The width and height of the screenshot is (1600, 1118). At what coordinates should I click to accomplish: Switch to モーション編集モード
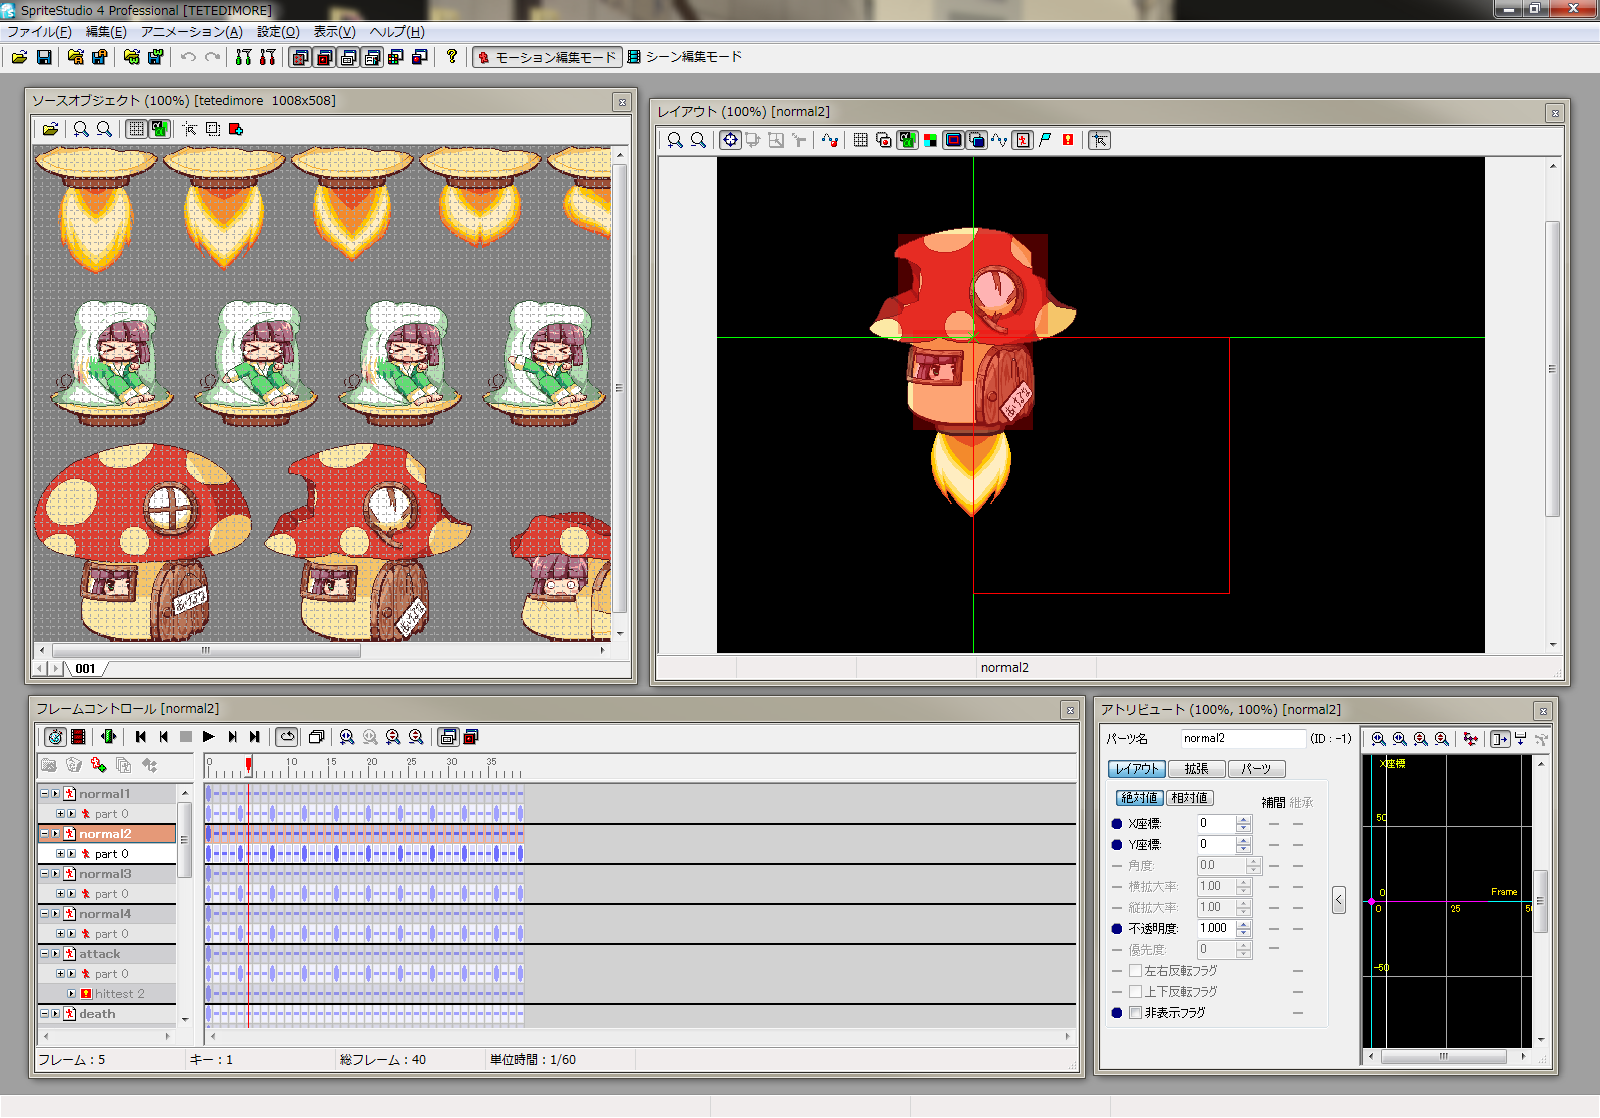click(547, 57)
